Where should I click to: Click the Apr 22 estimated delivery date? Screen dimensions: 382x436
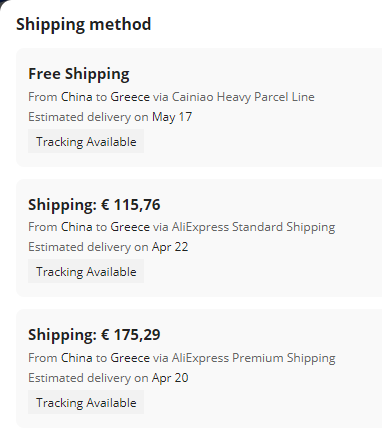pyautogui.click(x=170, y=247)
